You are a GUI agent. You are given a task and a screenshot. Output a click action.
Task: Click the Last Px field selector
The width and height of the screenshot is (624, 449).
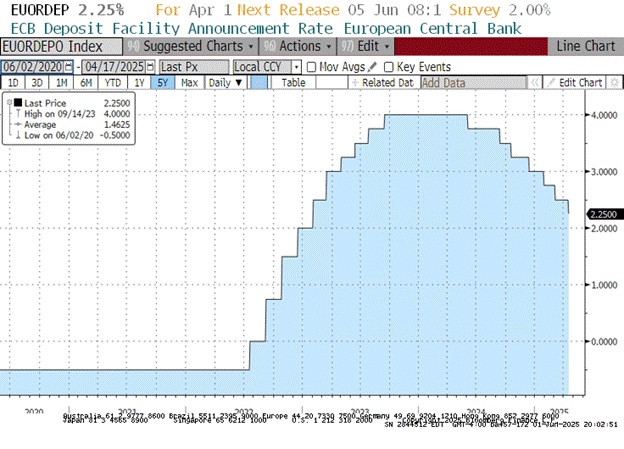[x=194, y=67]
